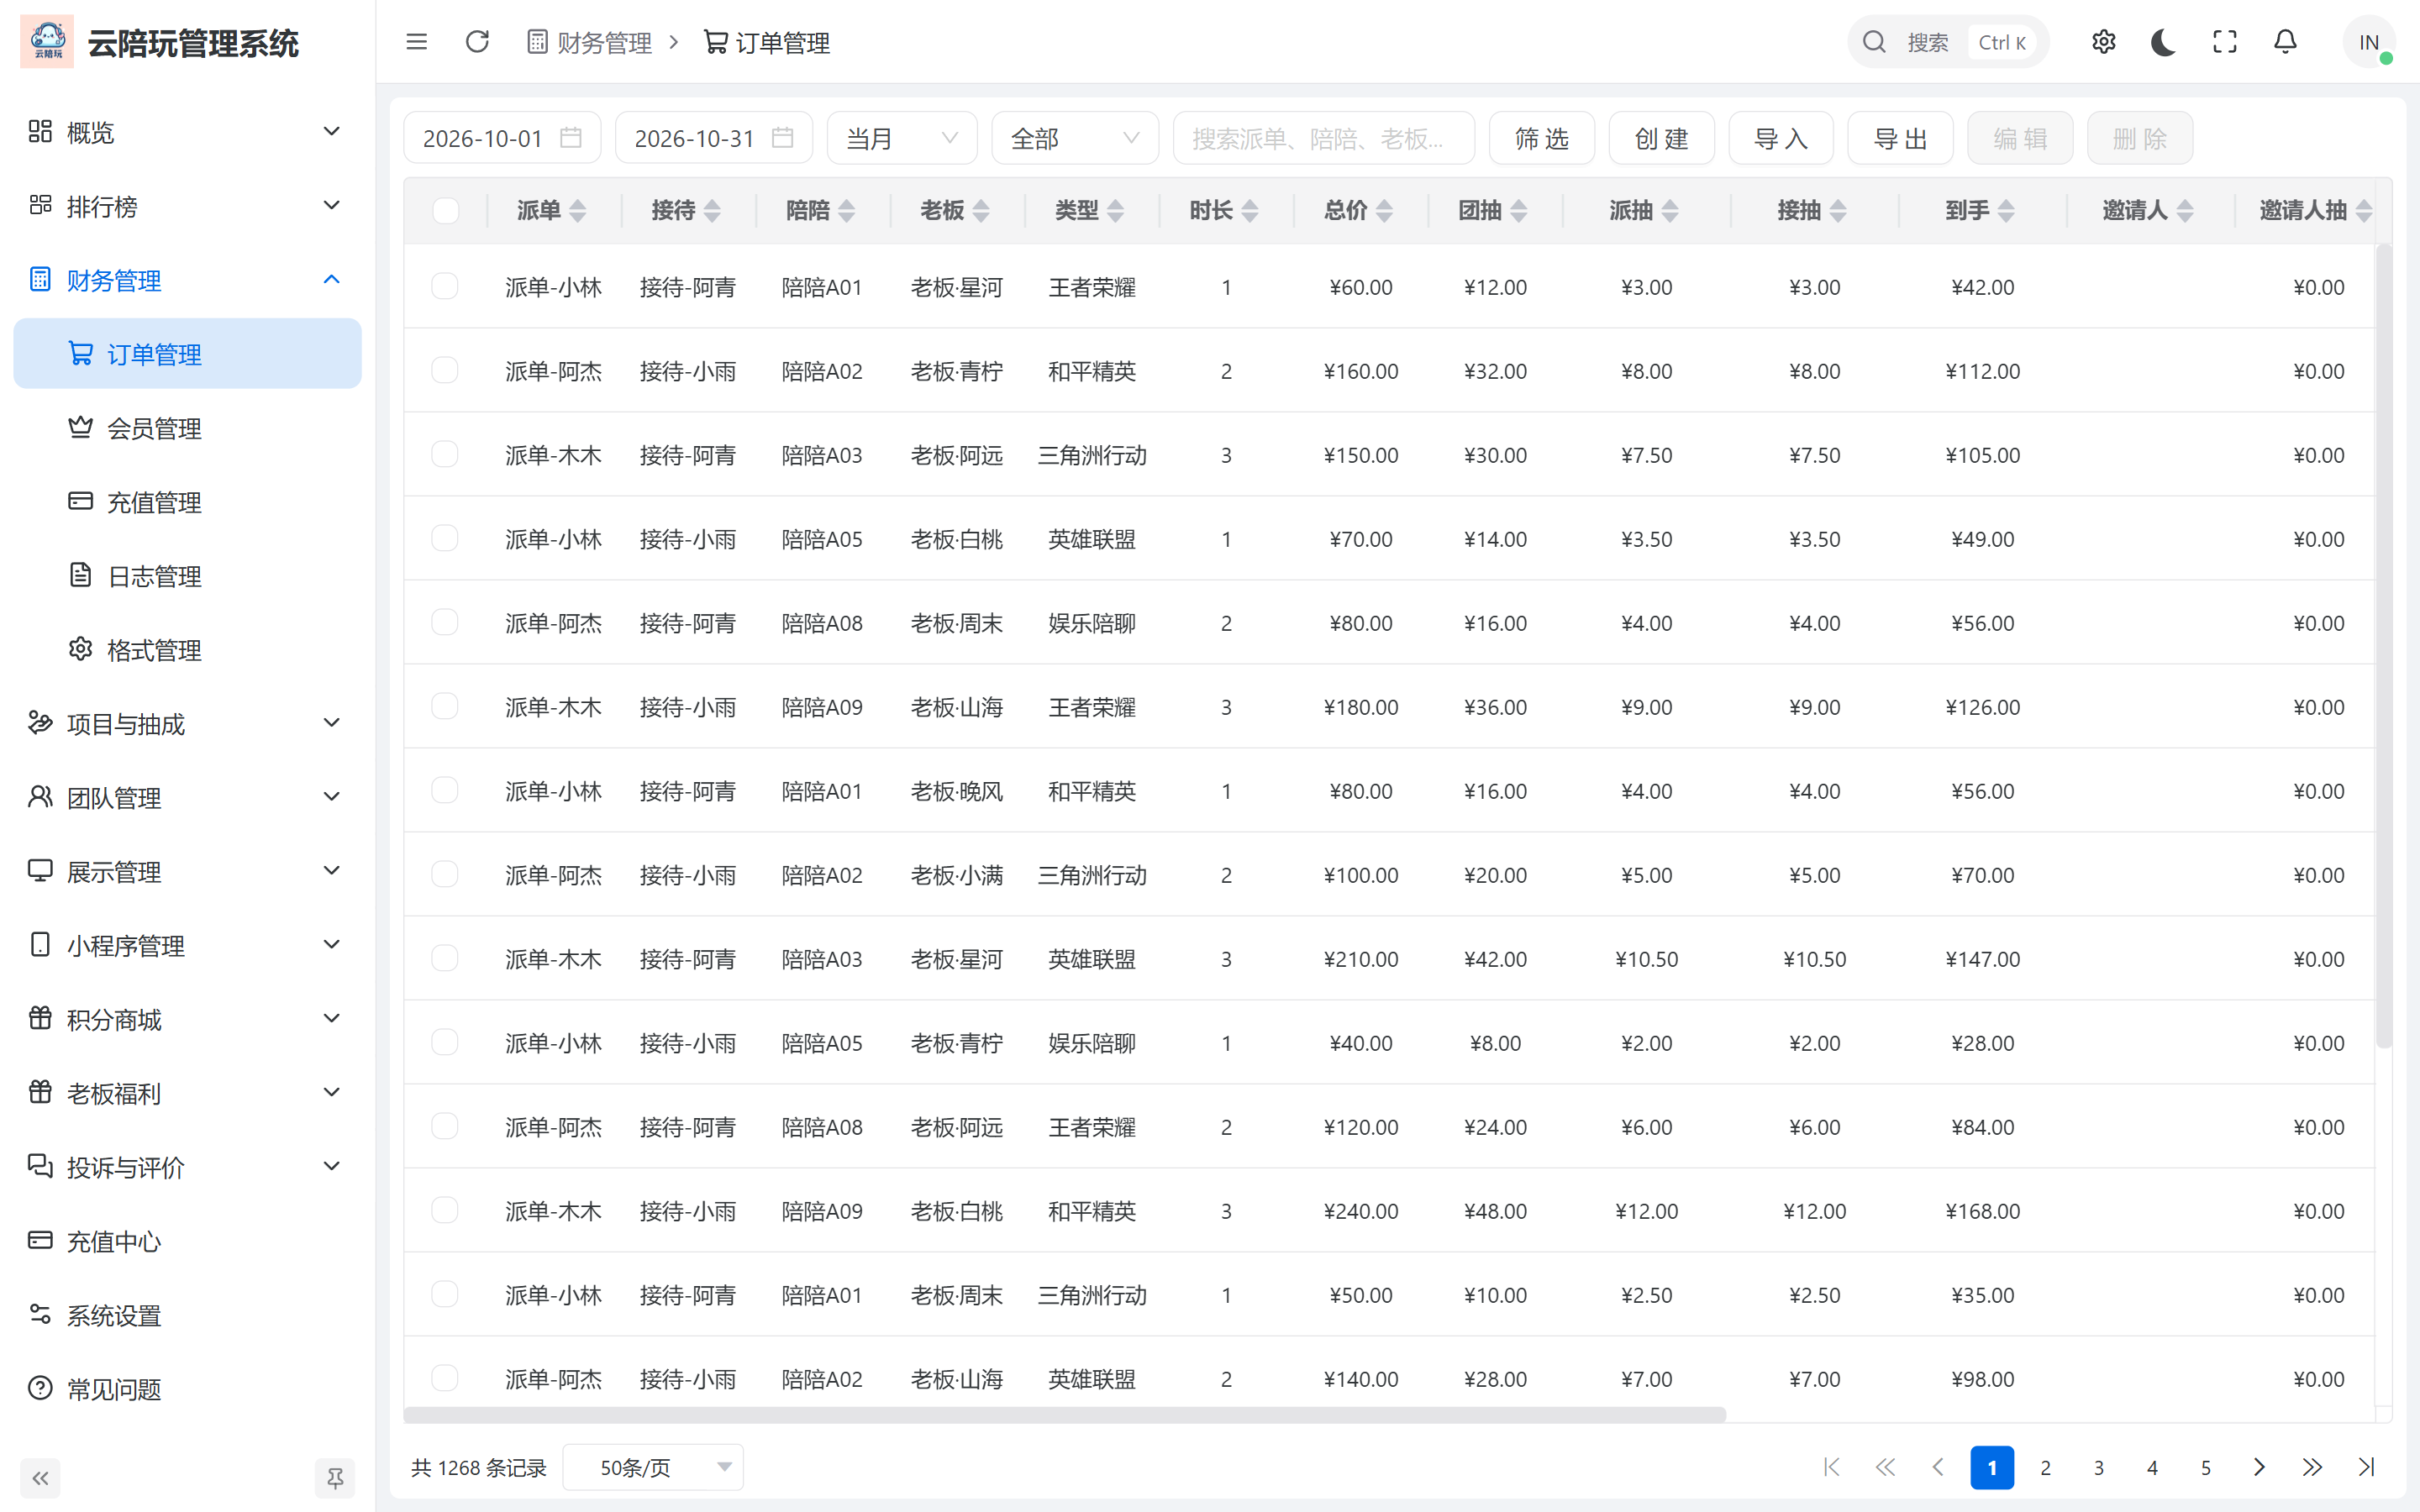Click the 云陪玩 app logo
Image resolution: width=2420 pixels, height=1512 pixels.
tap(47, 42)
